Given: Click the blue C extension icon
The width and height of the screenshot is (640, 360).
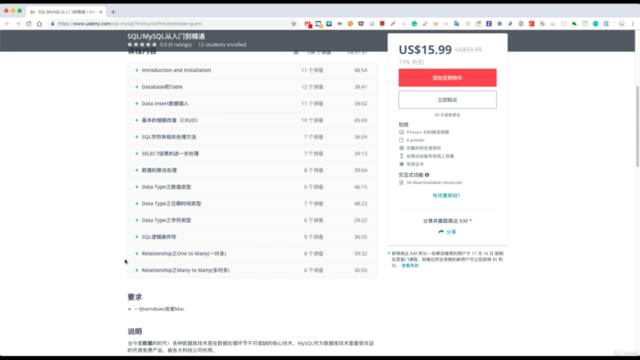Looking at the screenshot, I should 606,24.
